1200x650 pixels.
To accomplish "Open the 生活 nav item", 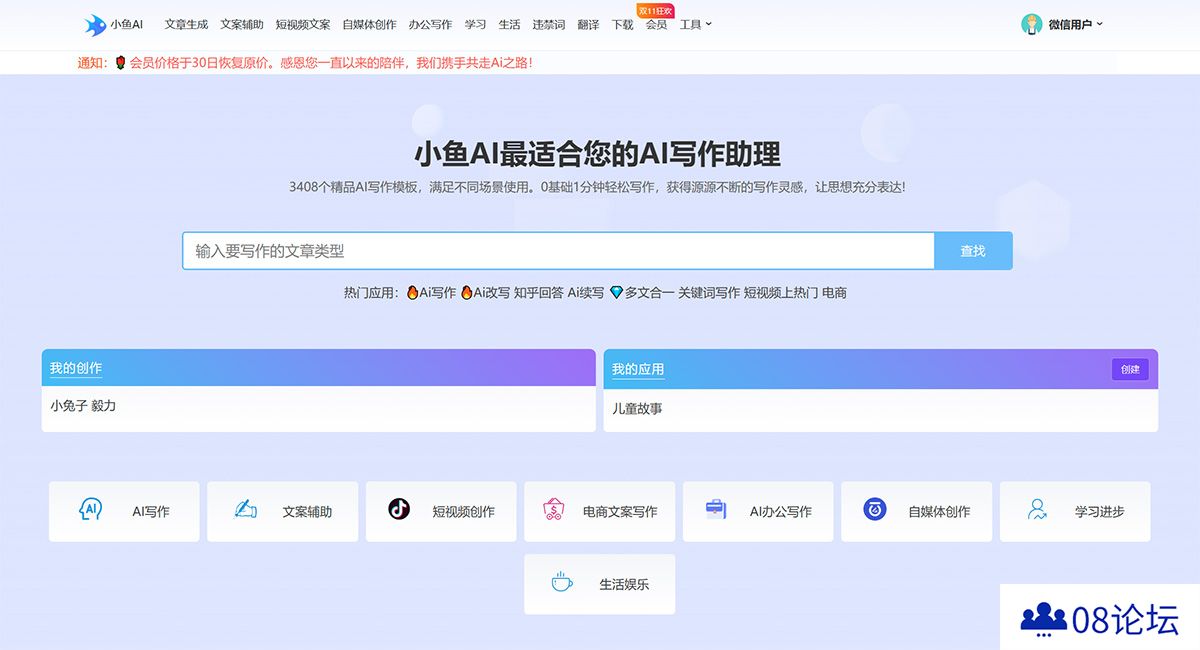I will (509, 25).
